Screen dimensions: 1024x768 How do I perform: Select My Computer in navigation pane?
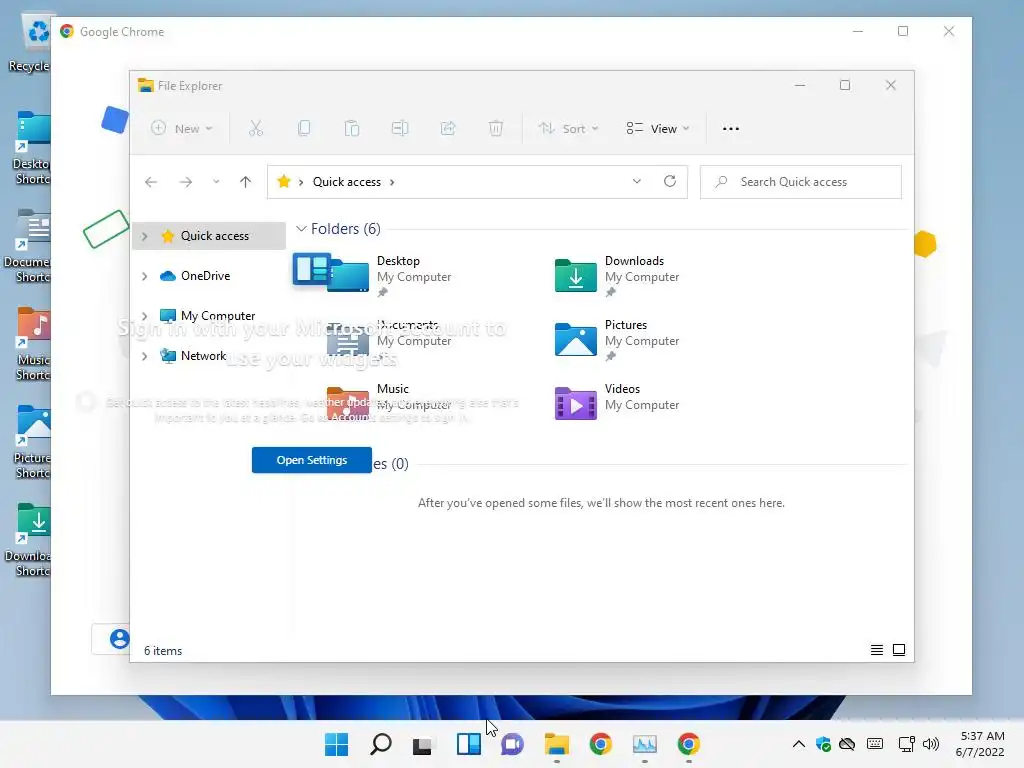(209, 315)
